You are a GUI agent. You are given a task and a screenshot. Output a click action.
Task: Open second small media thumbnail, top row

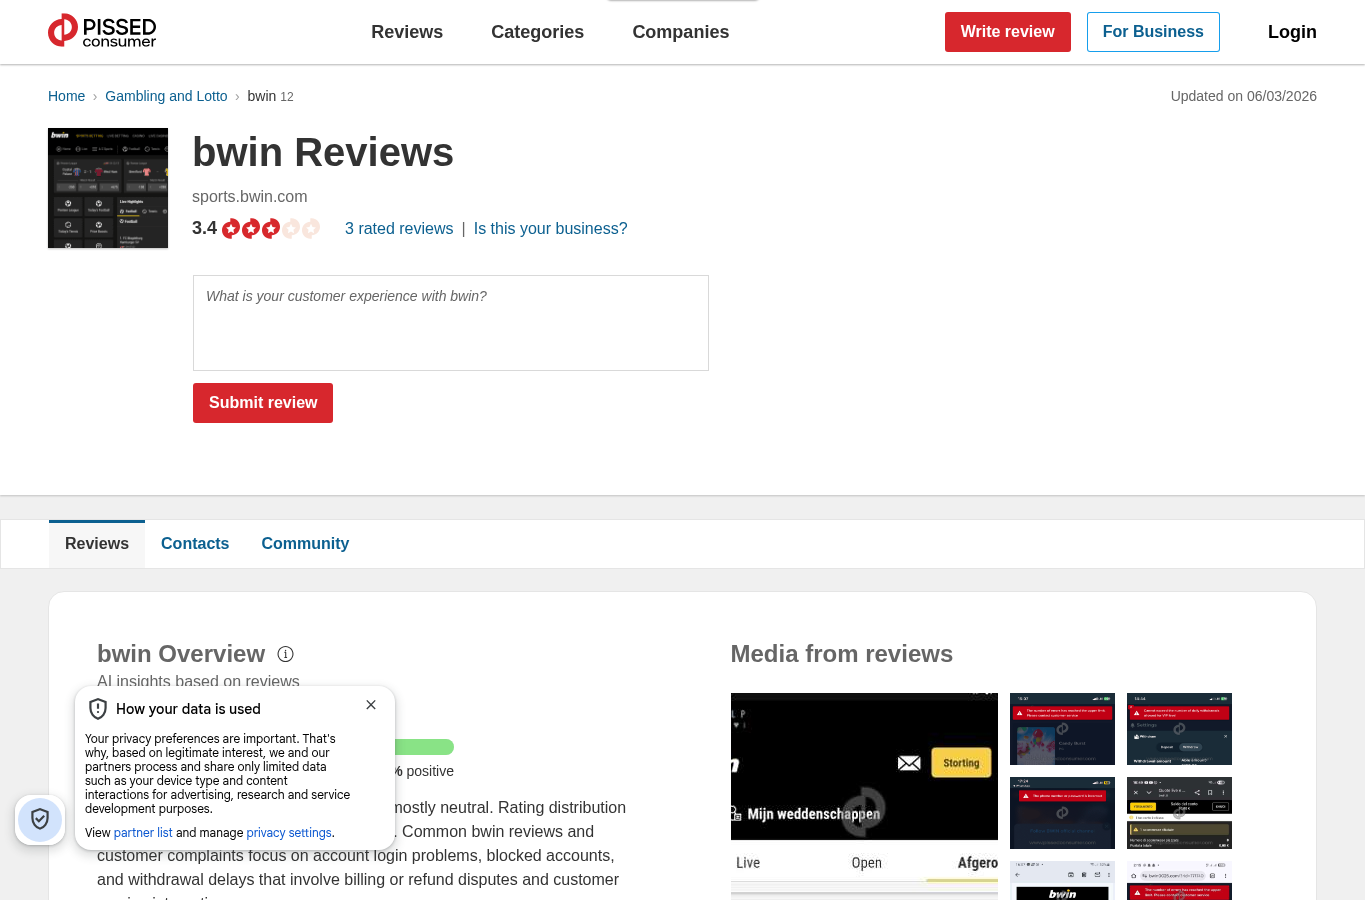click(1179, 729)
